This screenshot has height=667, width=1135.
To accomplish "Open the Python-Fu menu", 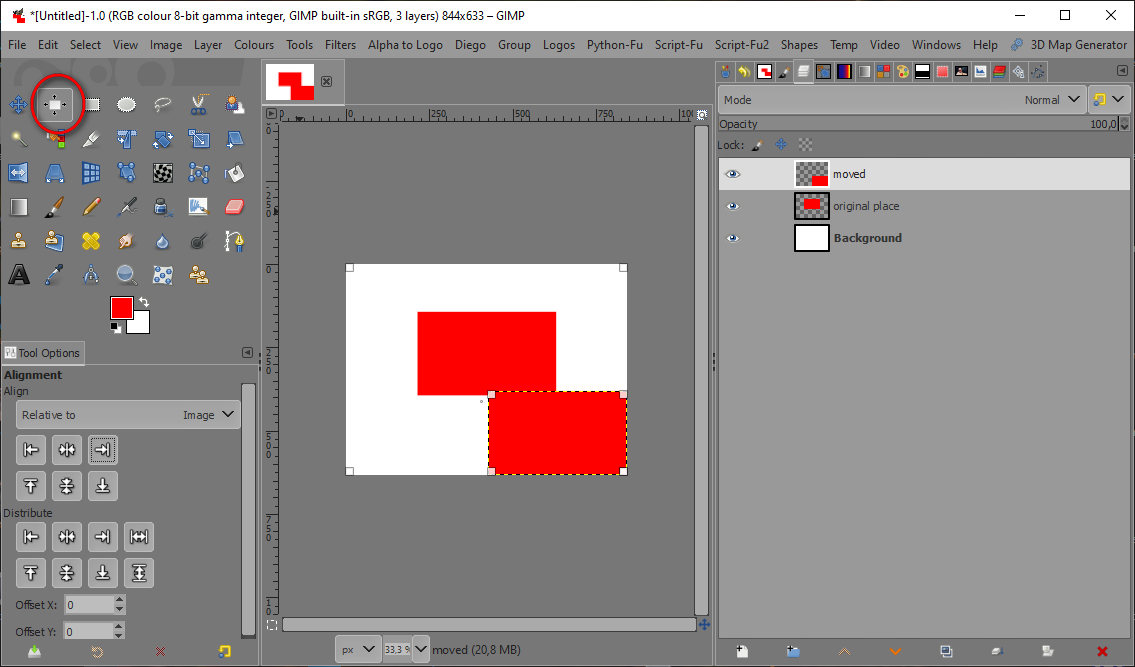I will pyautogui.click(x=614, y=45).
